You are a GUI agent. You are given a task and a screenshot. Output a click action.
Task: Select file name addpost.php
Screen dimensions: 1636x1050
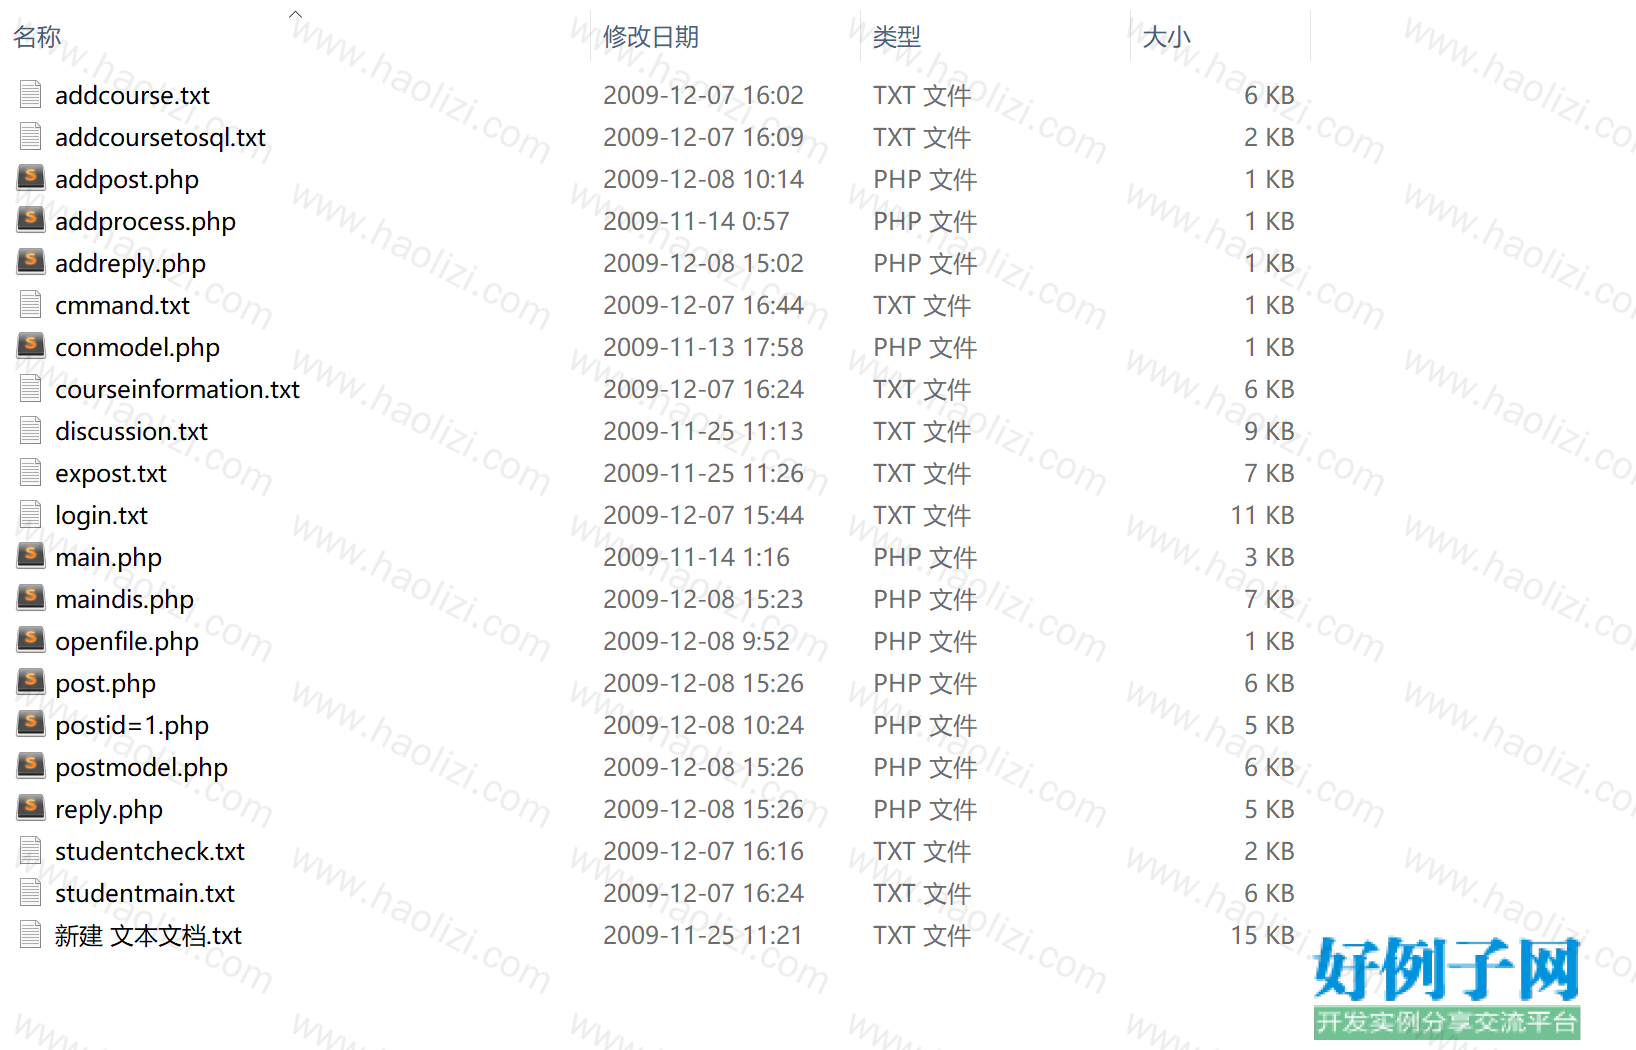pos(127,180)
